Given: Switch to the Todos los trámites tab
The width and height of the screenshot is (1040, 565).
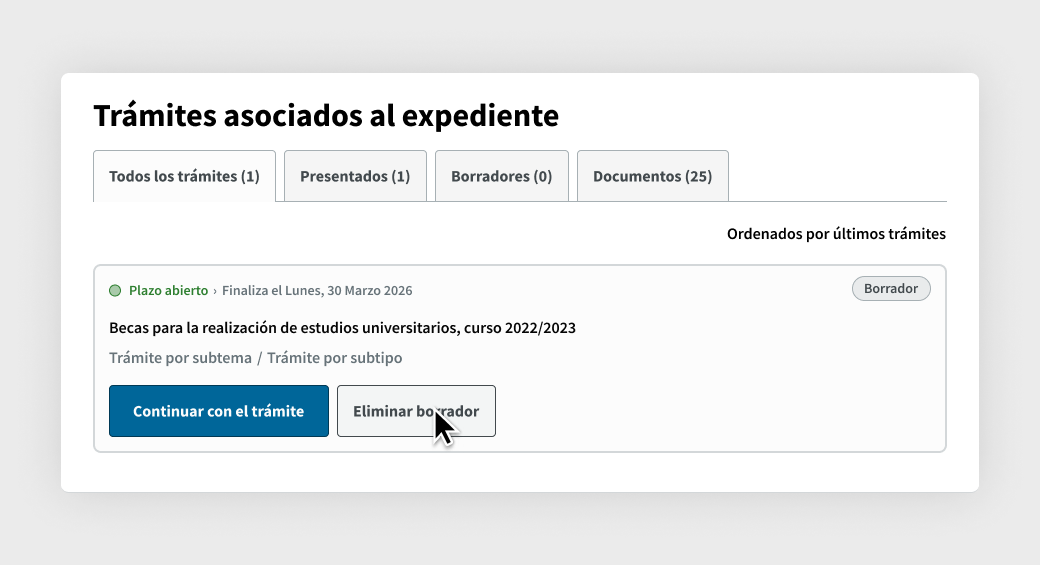Looking at the screenshot, I should pyautogui.click(x=184, y=176).
